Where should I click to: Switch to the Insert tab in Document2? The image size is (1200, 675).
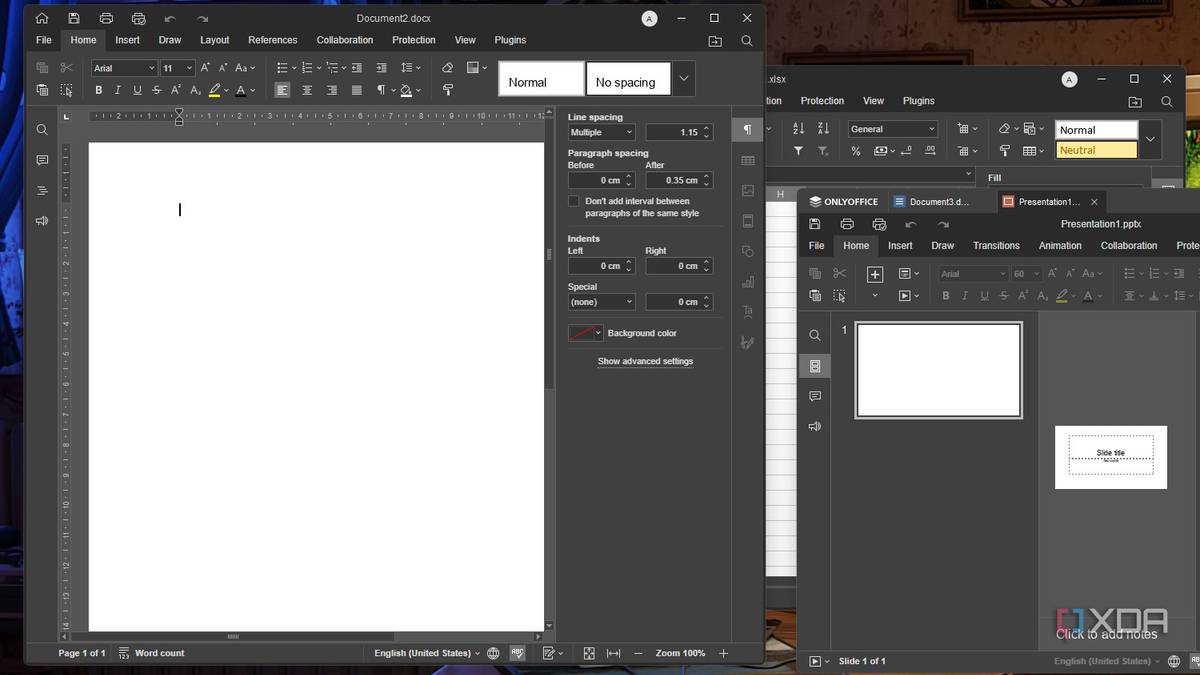[x=127, y=40]
